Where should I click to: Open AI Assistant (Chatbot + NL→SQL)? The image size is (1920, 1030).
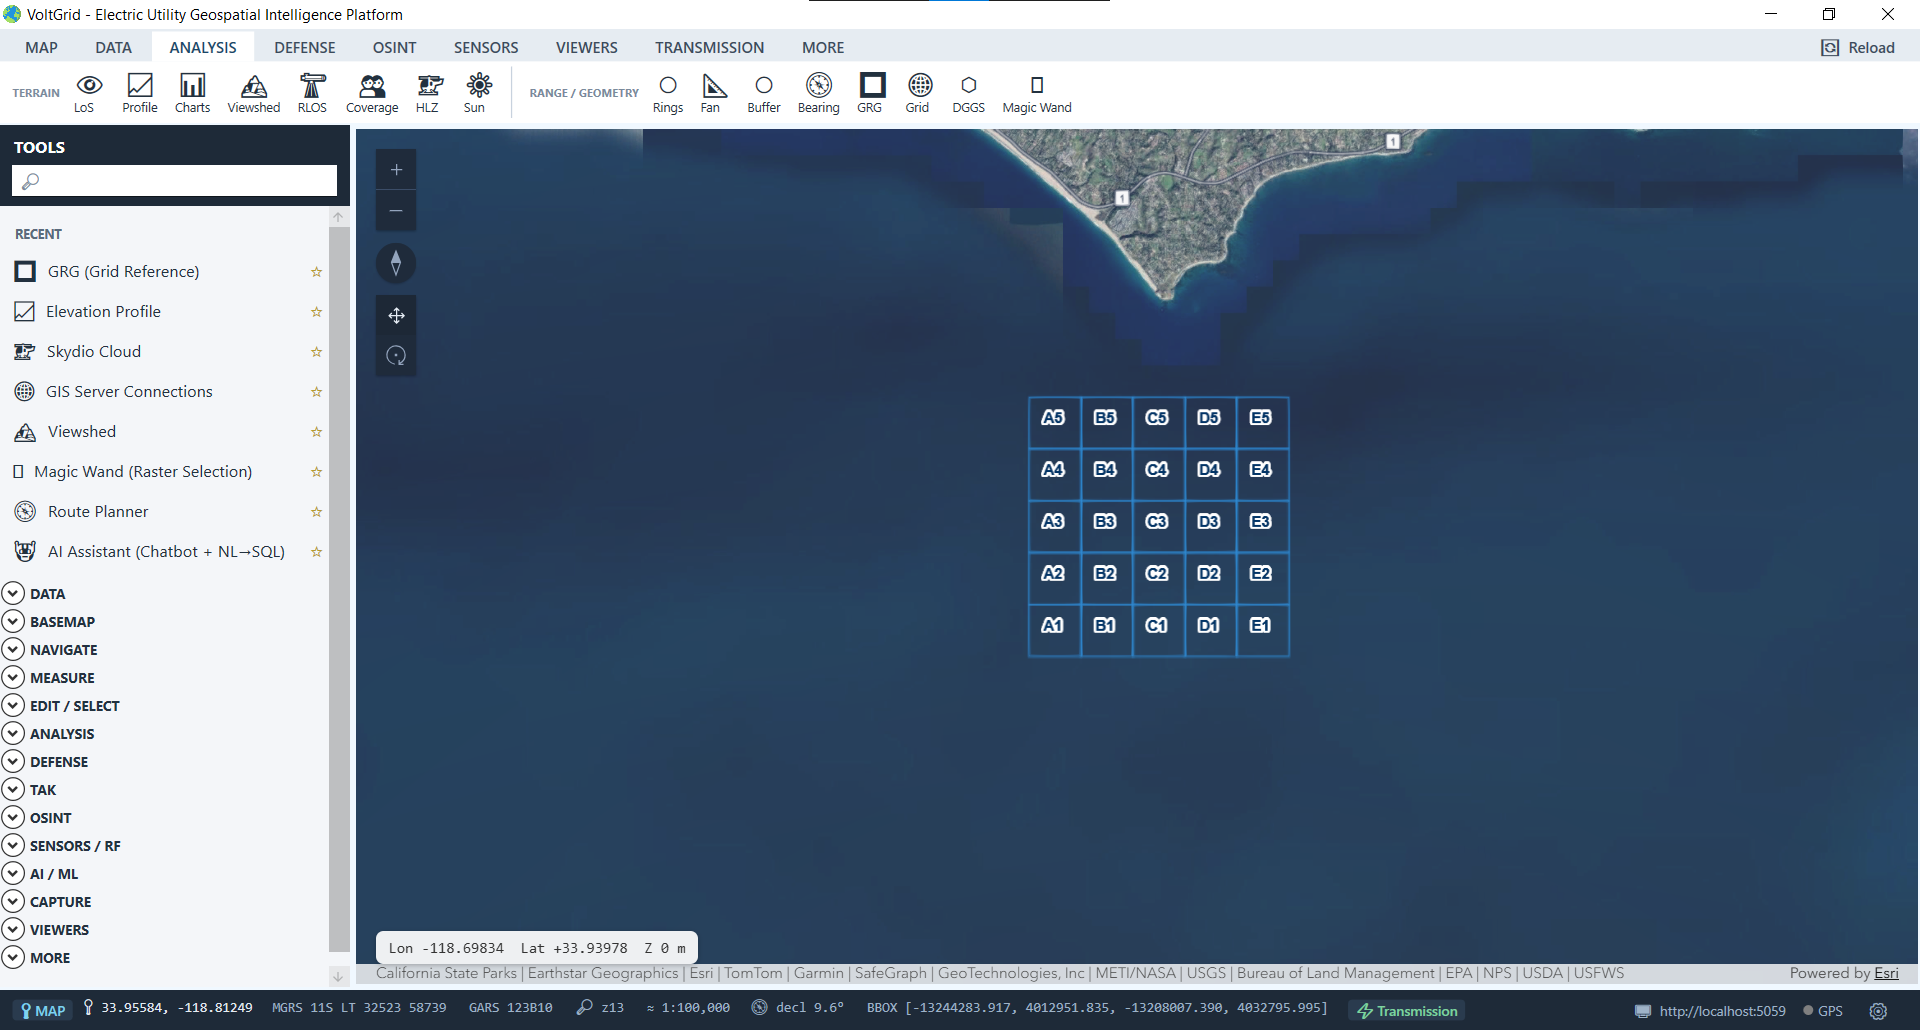pos(165,552)
